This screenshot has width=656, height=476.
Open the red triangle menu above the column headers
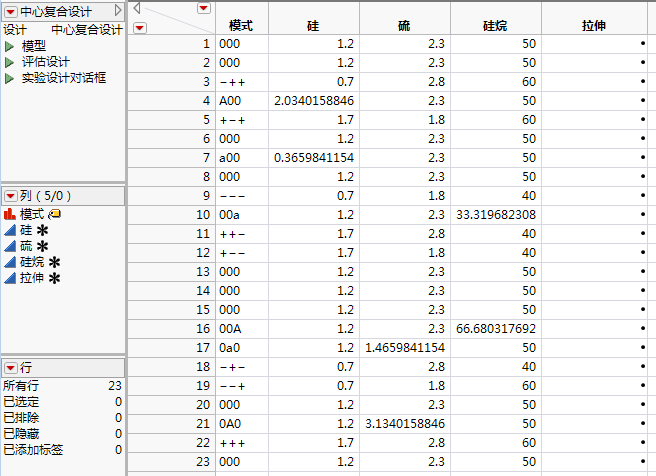coord(204,8)
